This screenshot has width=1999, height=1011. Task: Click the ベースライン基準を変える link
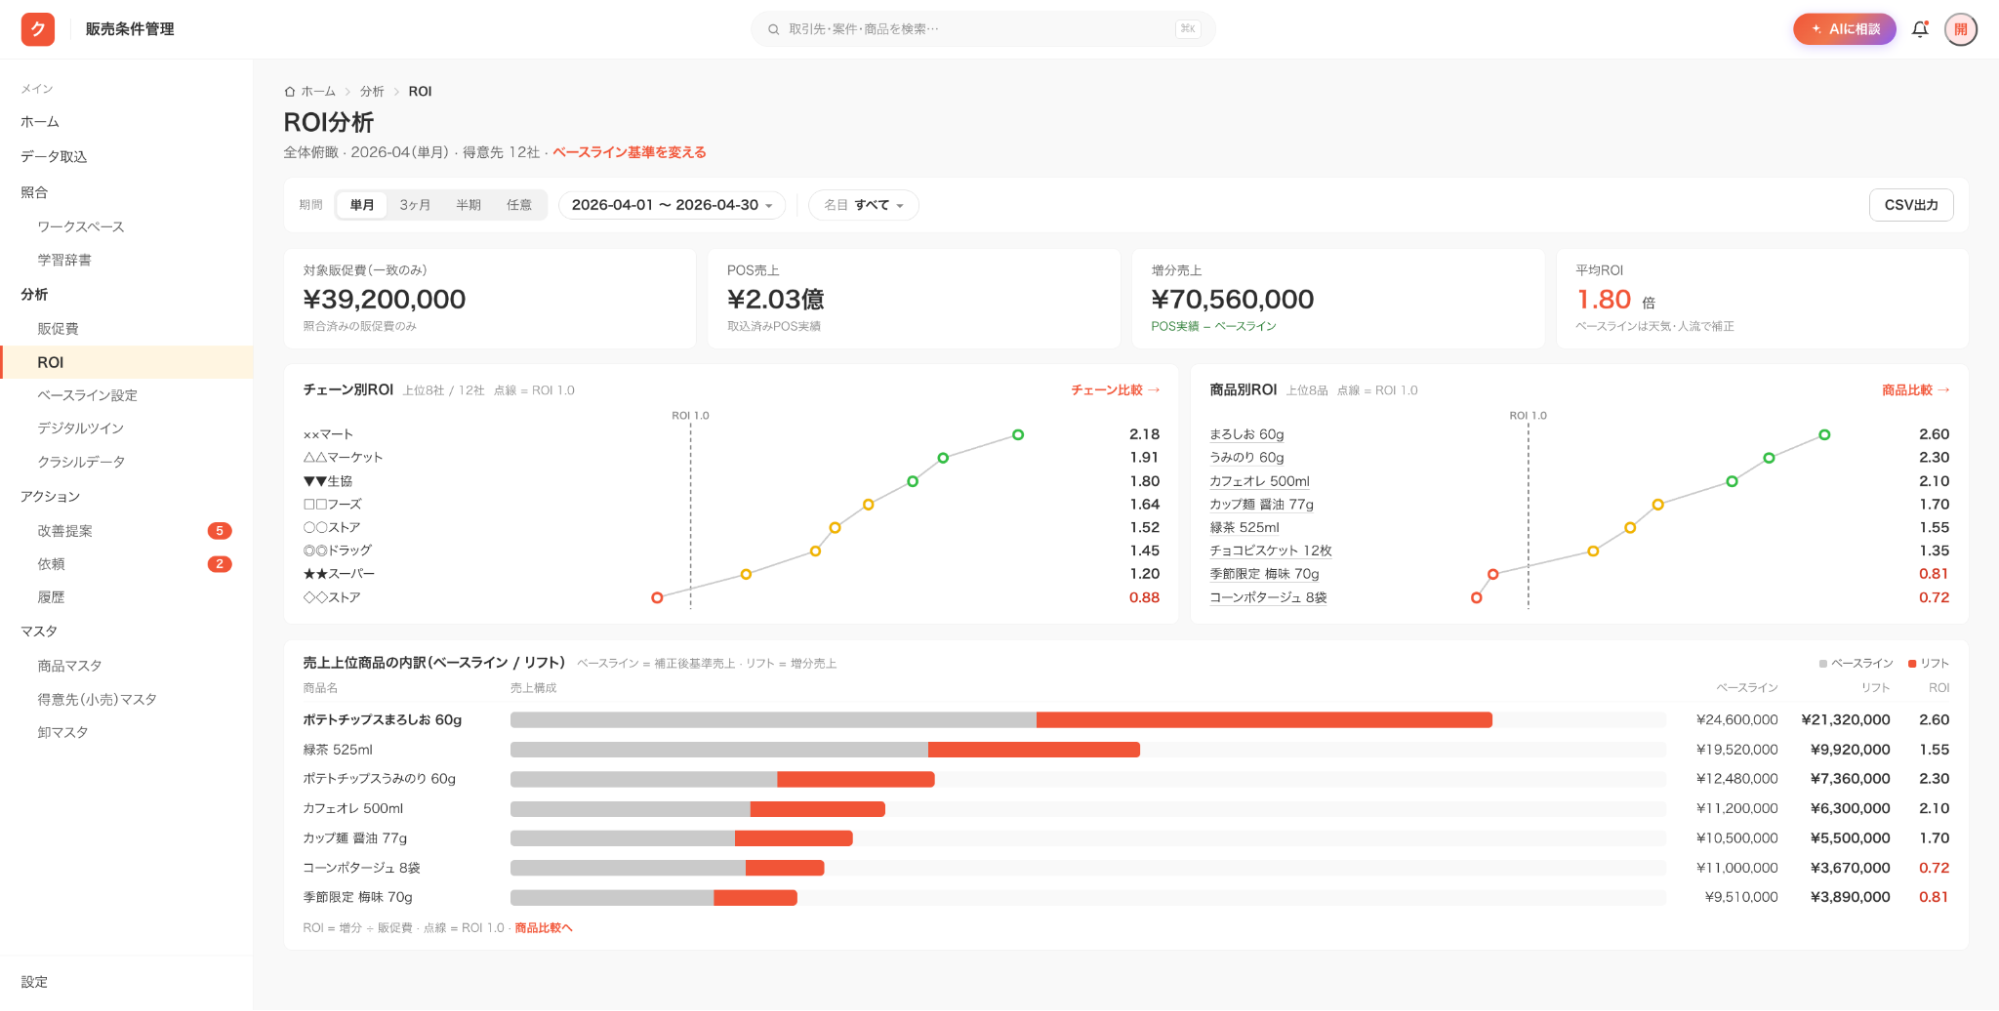[x=629, y=152]
